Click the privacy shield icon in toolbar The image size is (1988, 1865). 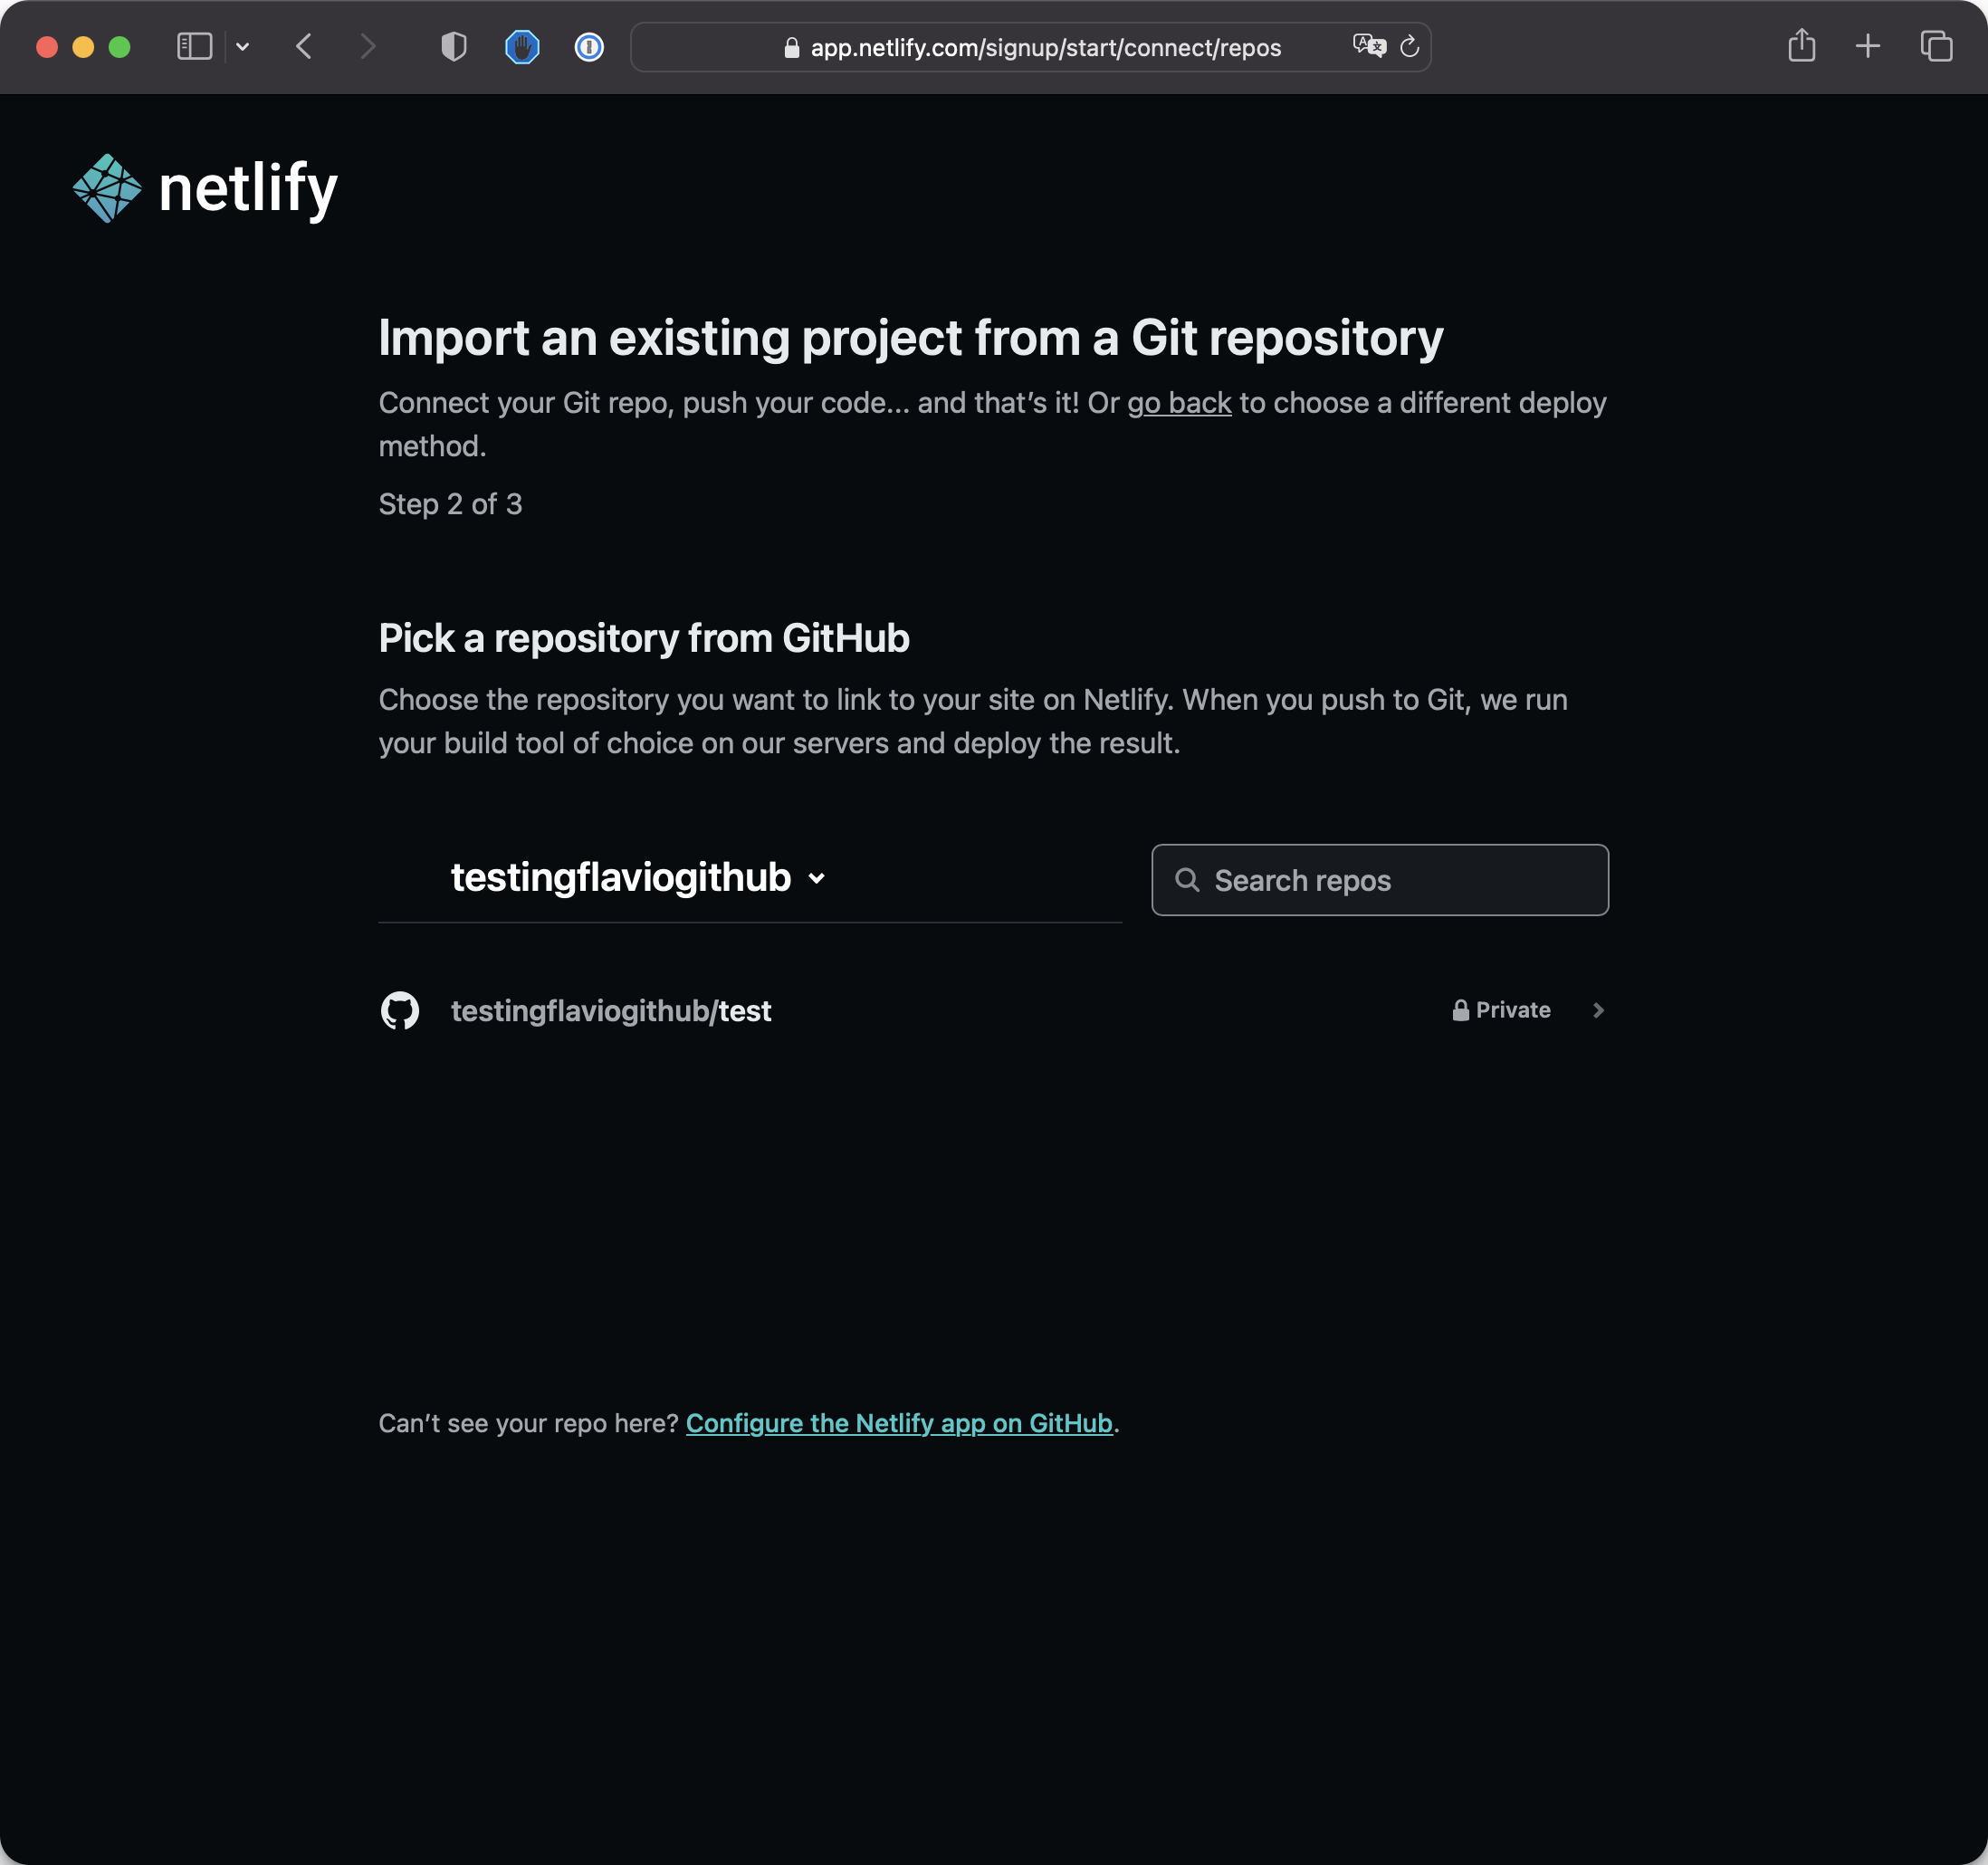(x=454, y=47)
